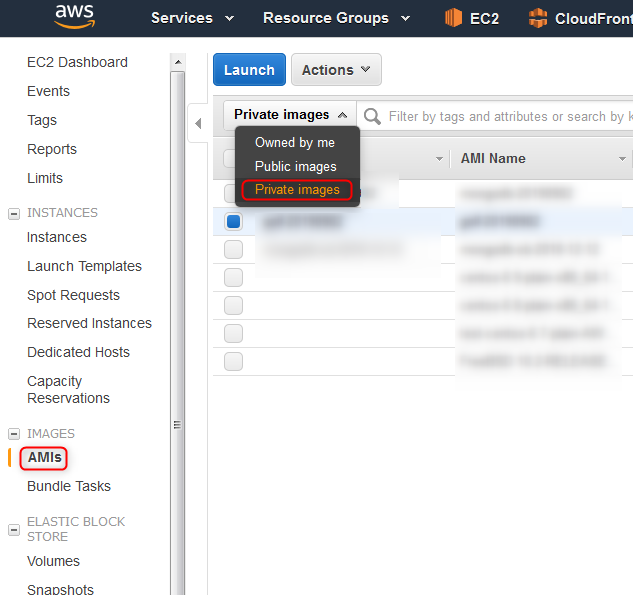
Task: Open the Services dropdown menu
Action: [x=192, y=18]
